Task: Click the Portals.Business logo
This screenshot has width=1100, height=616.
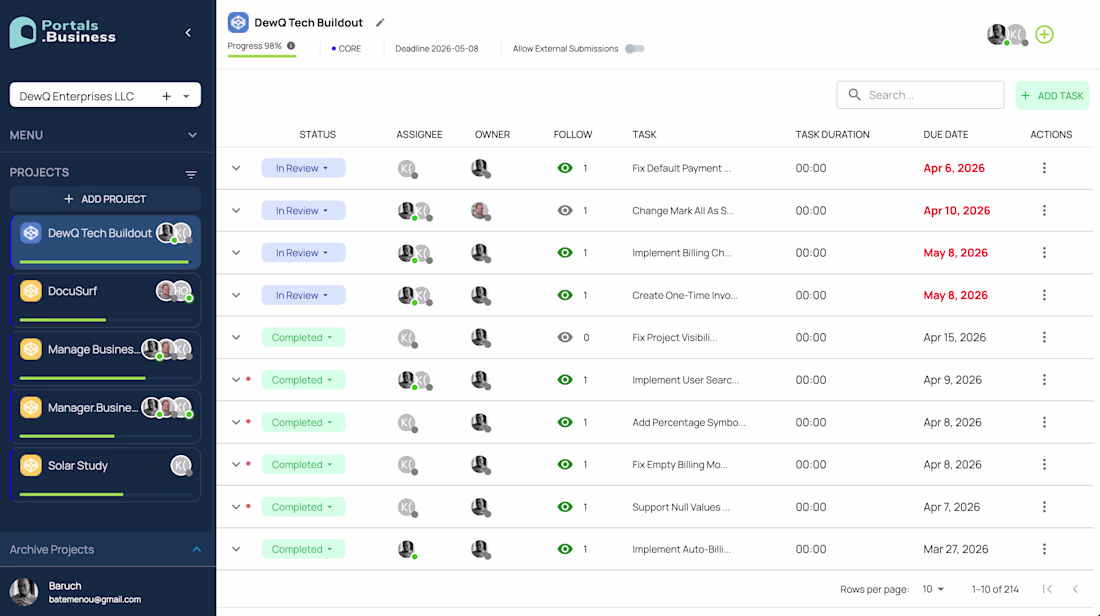Action: [62, 32]
